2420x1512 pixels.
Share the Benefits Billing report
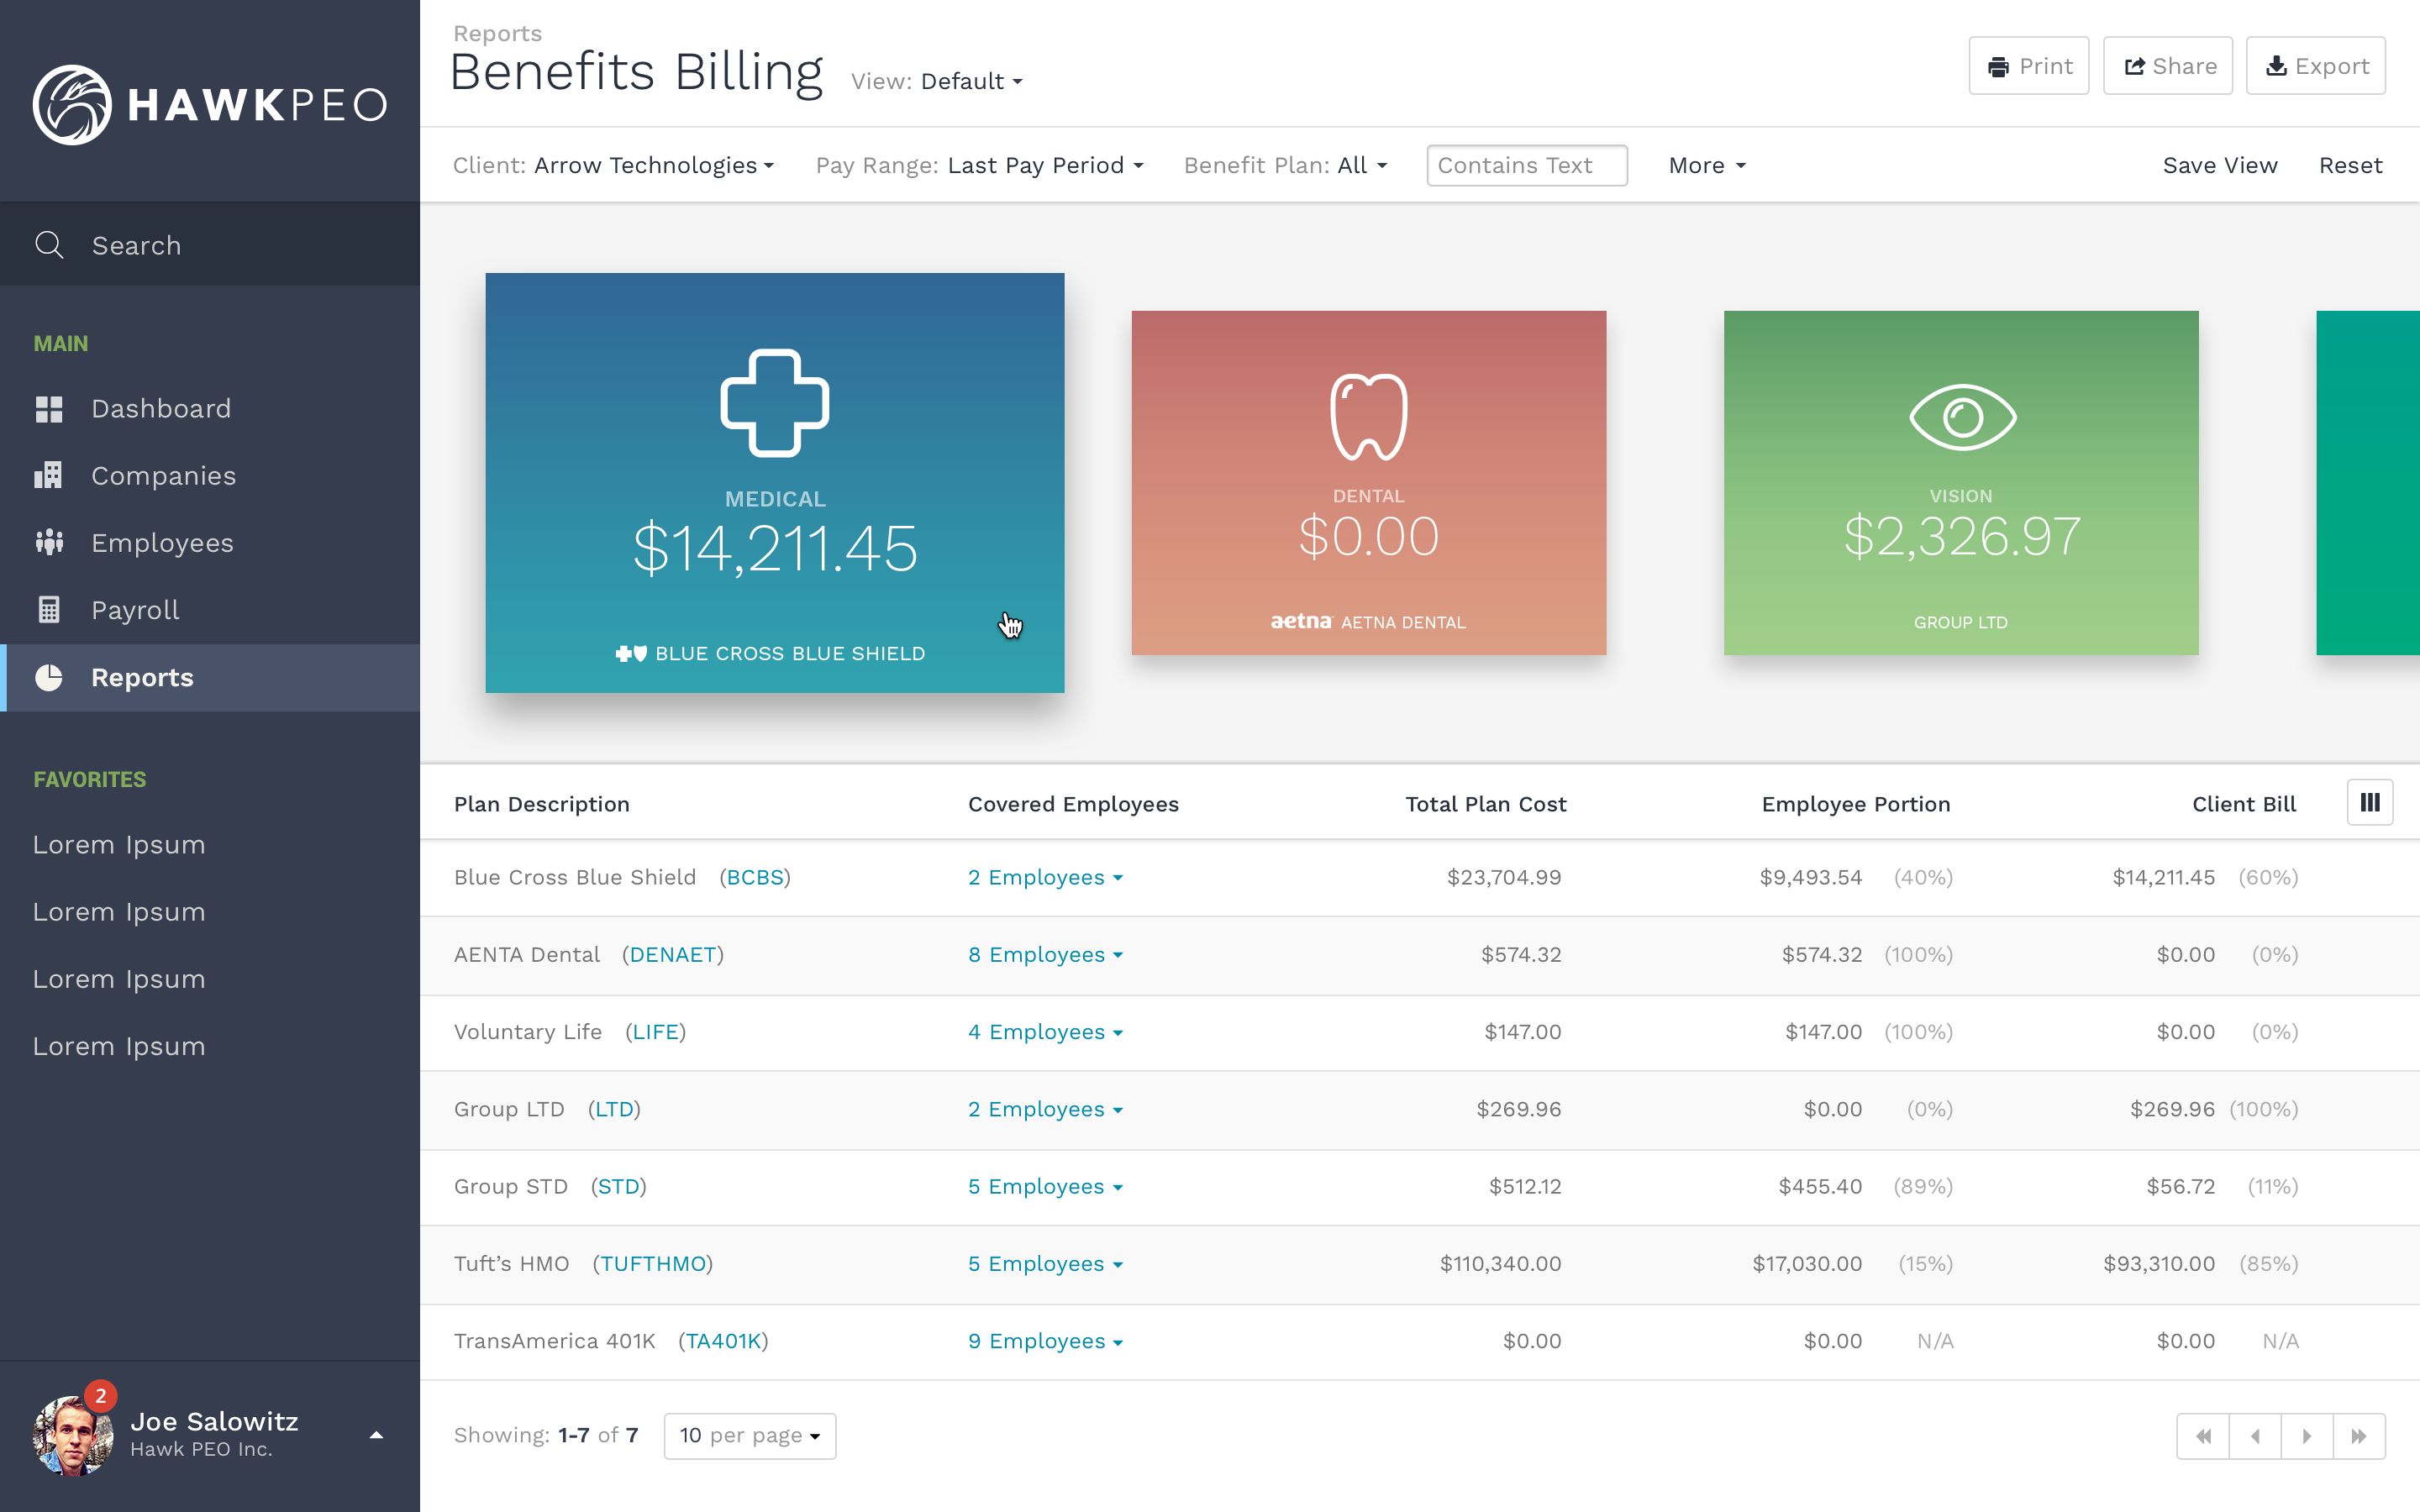2168,66
